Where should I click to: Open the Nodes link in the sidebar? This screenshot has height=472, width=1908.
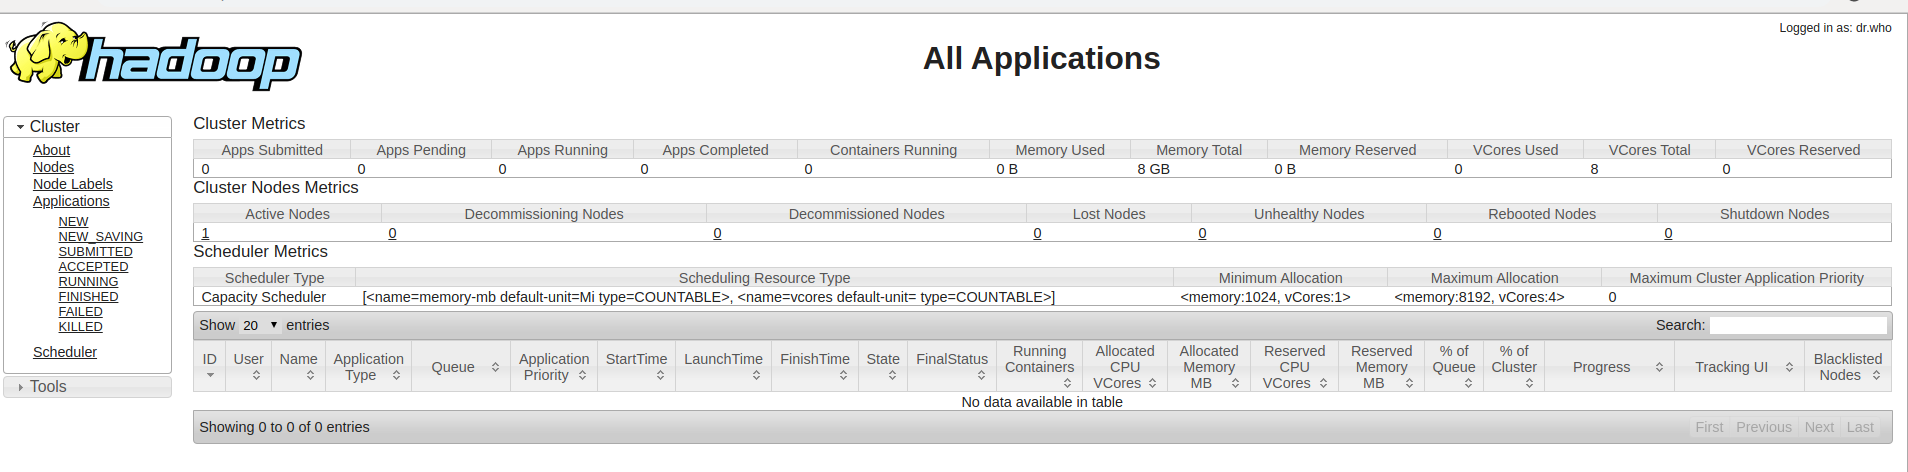(x=53, y=167)
